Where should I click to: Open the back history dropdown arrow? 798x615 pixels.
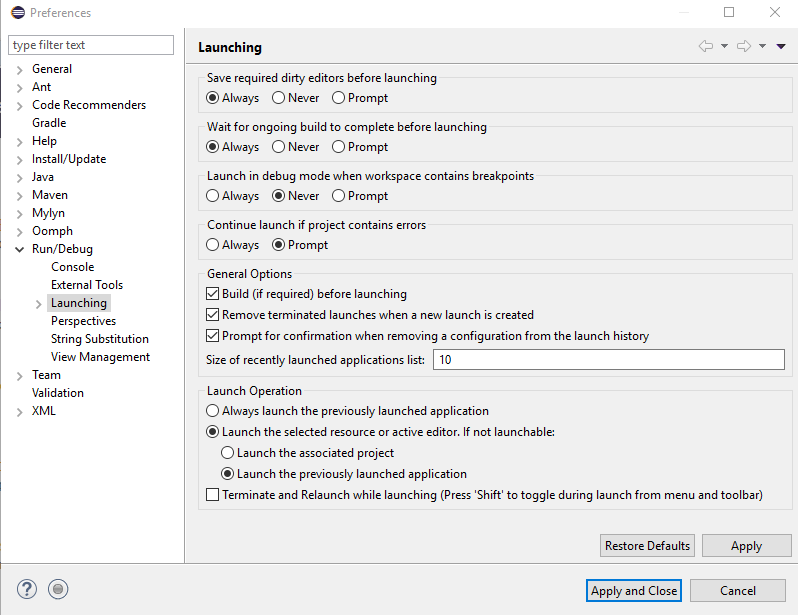724,46
